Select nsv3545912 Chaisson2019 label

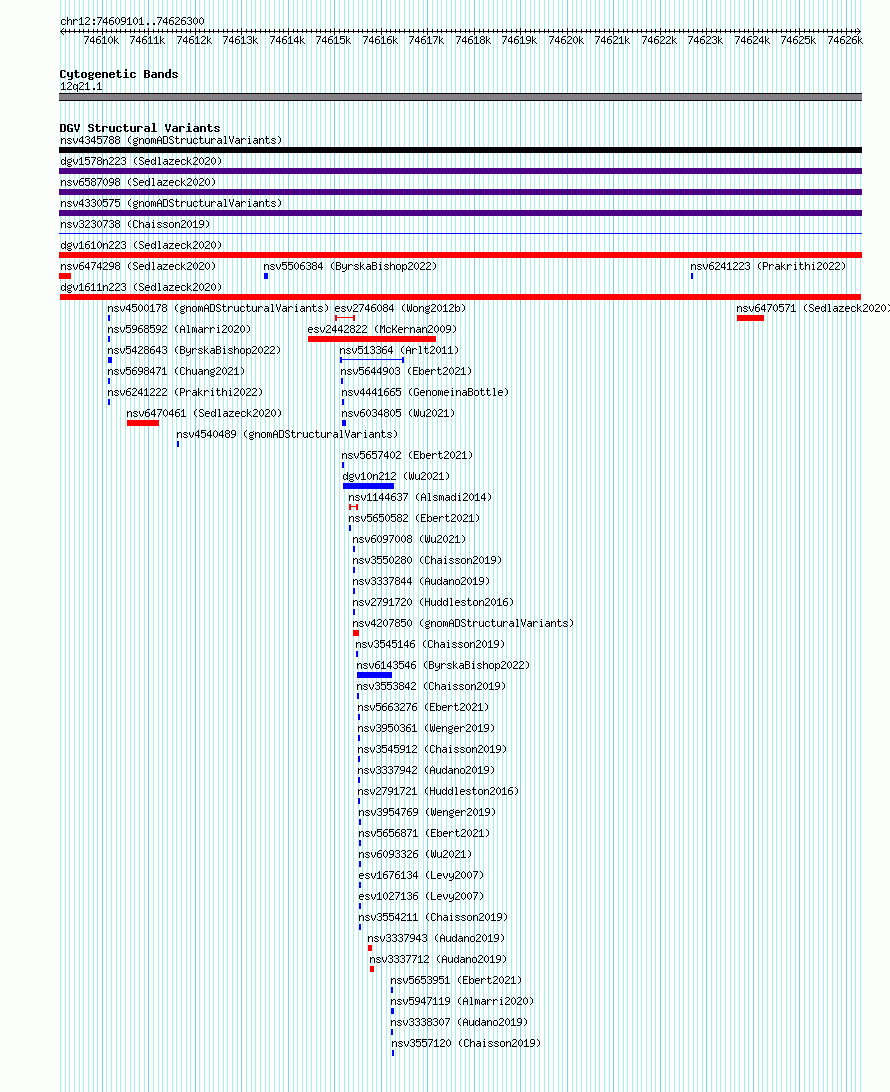[x=432, y=749]
